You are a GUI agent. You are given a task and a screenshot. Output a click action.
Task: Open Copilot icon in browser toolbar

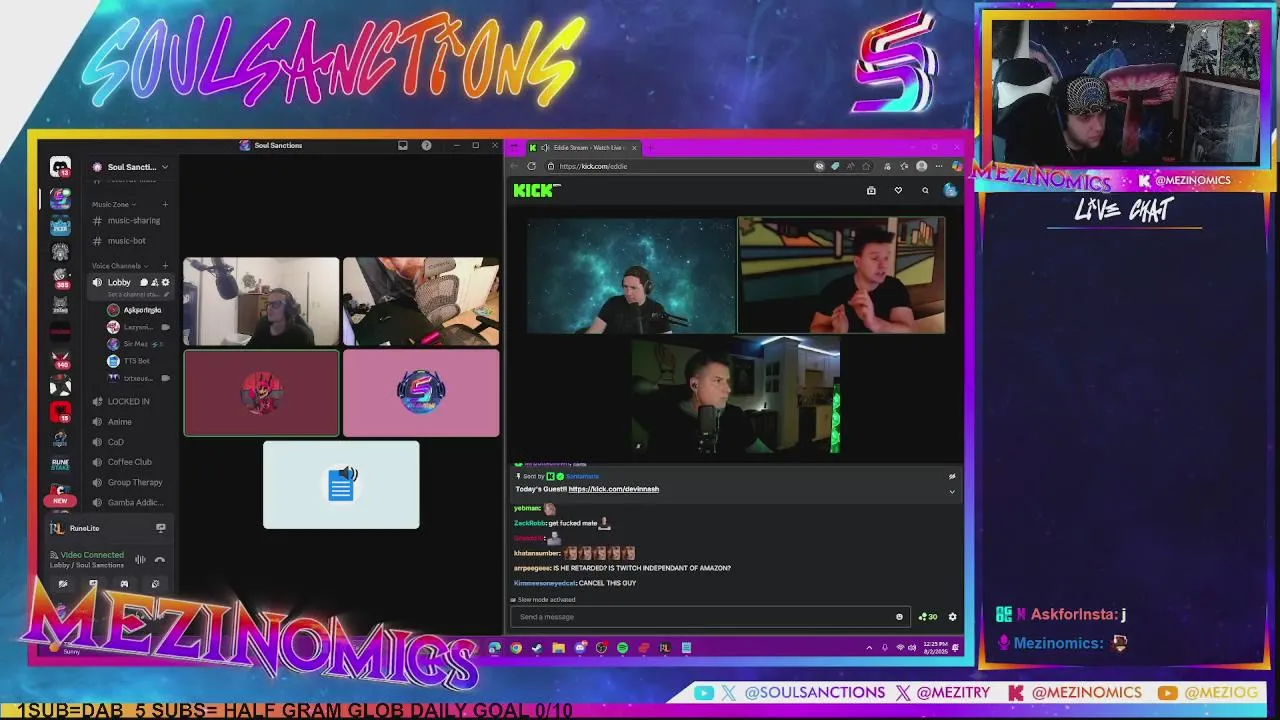tap(957, 166)
